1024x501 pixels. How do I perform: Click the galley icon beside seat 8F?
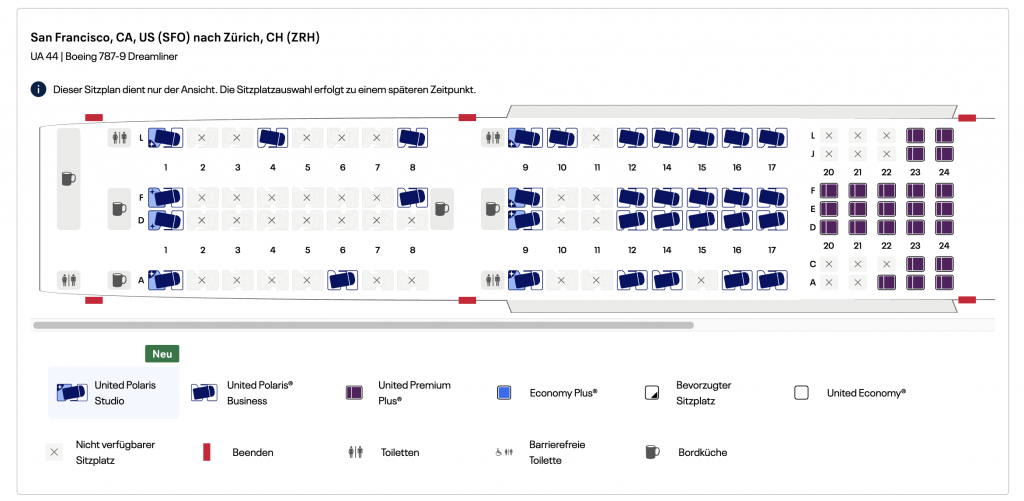click(441, 209)
